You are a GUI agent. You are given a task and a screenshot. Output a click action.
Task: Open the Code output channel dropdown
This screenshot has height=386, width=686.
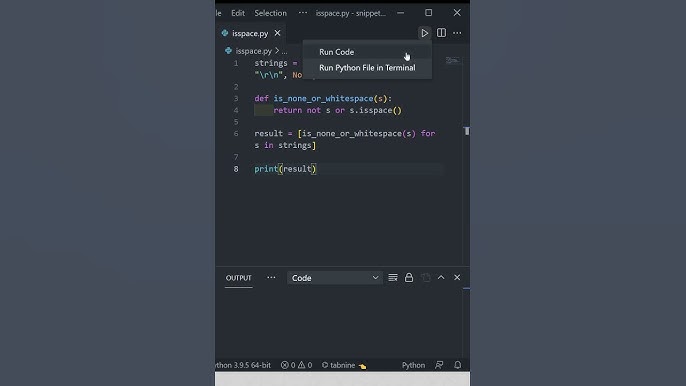point(335,278)
